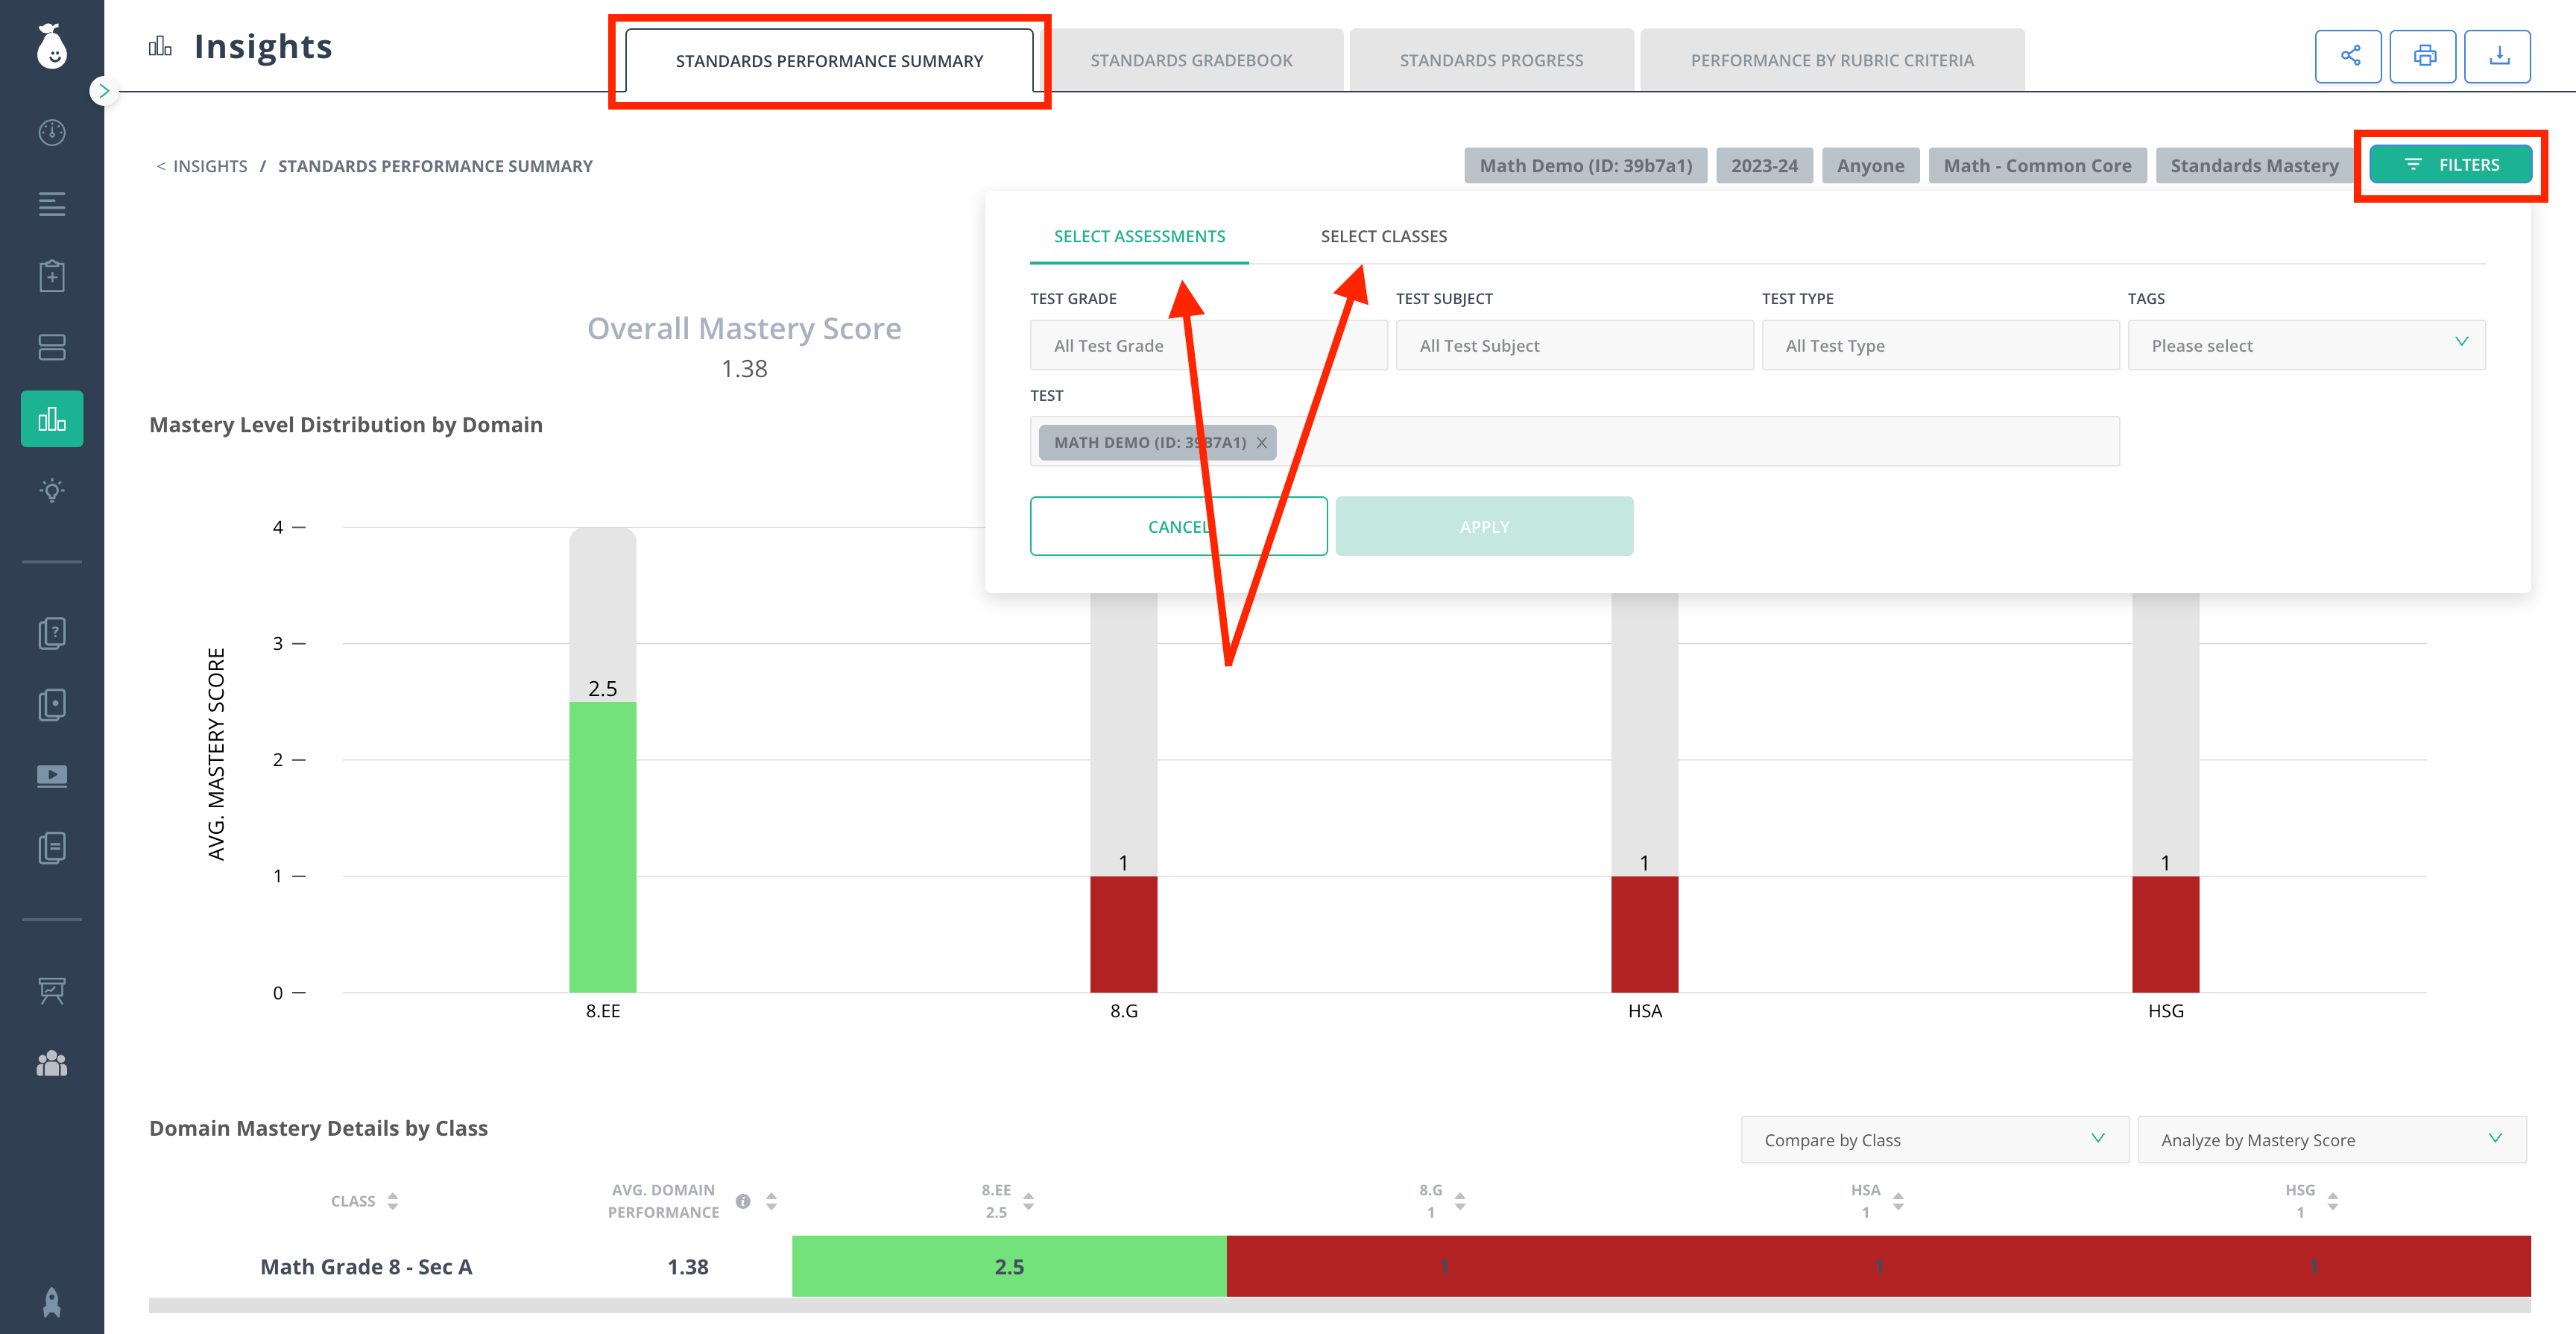Image resolution: width=2576 pixels, height=1334 pixels.
Task: Switch to Performance by Rubric Criteria tab
Action: pos(1832,61)
